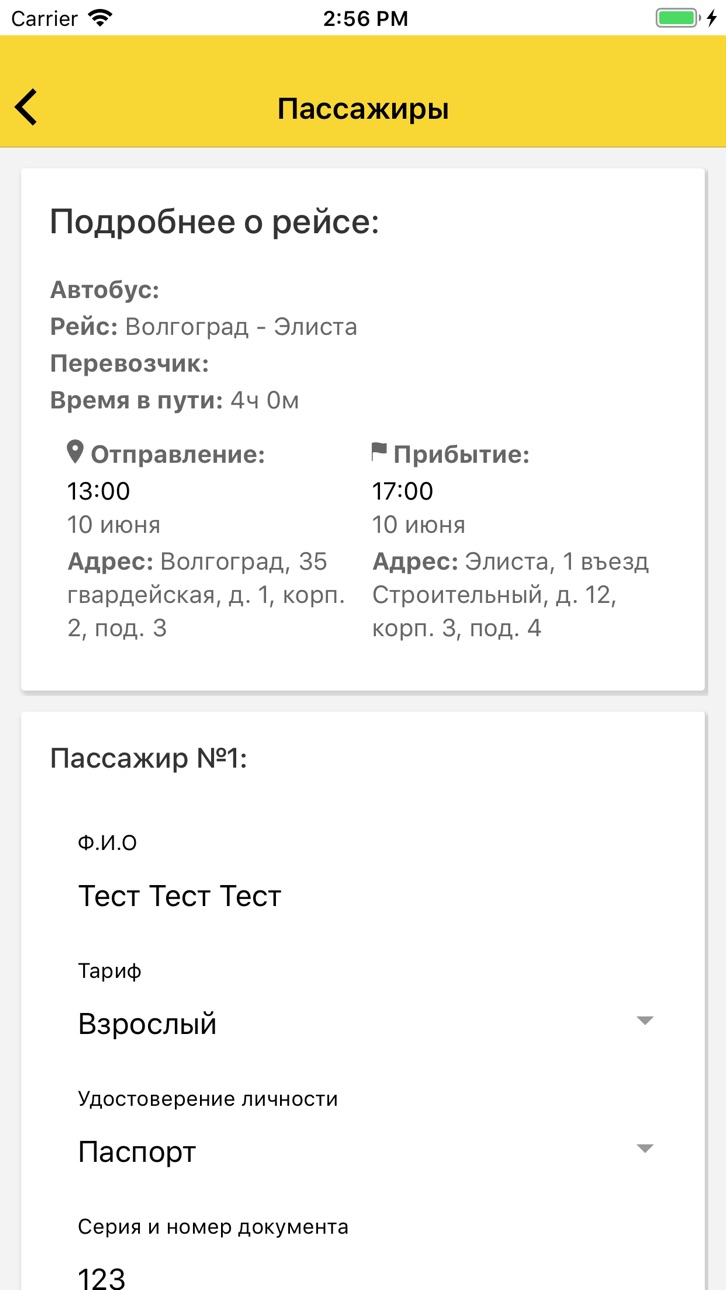Tap the Волгоград departure address text

(x=206, y=595)
